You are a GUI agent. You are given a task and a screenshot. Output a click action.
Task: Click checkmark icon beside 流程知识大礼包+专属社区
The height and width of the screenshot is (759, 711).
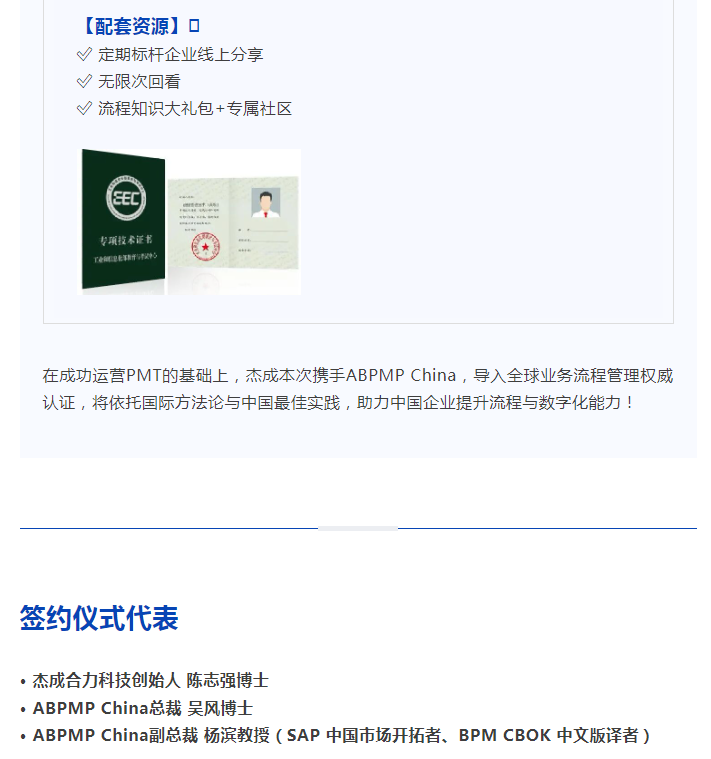84,108
